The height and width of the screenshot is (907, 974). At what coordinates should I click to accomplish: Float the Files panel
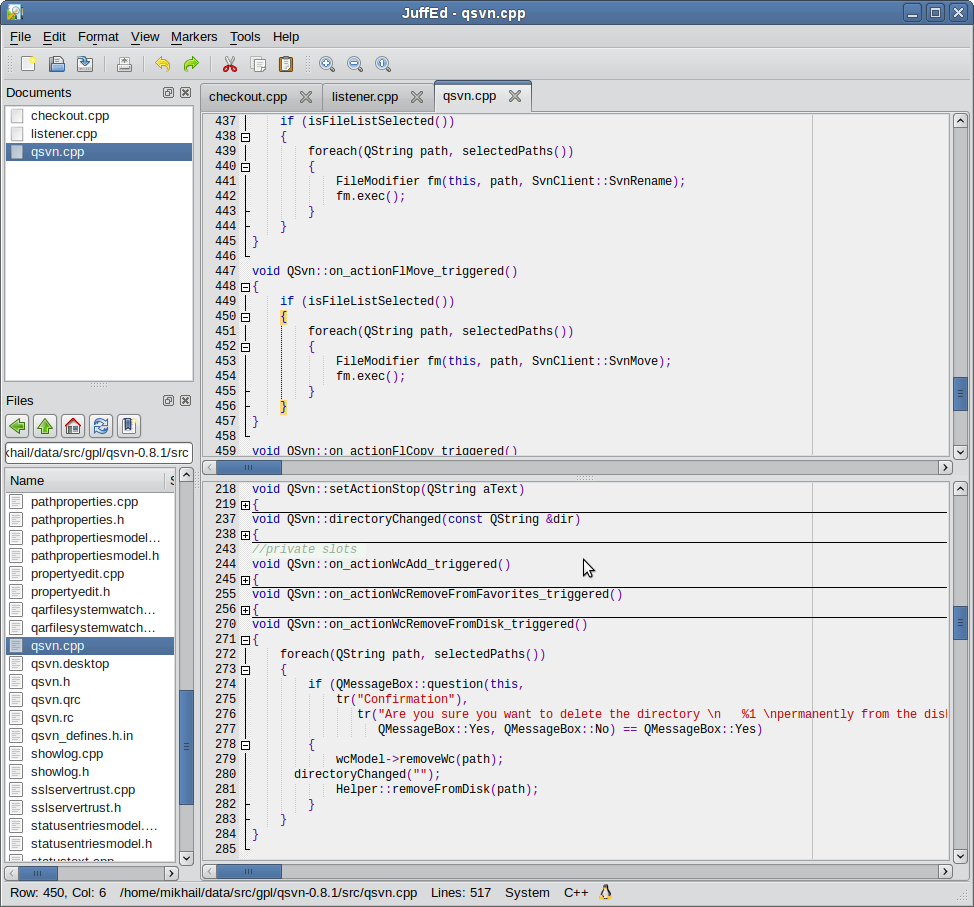(x=168, y=401)
